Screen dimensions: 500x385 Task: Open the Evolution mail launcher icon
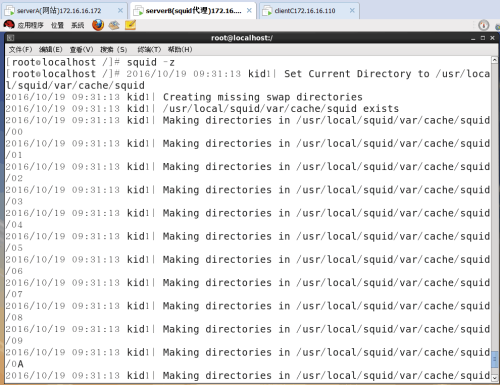(x=114, y=25)
